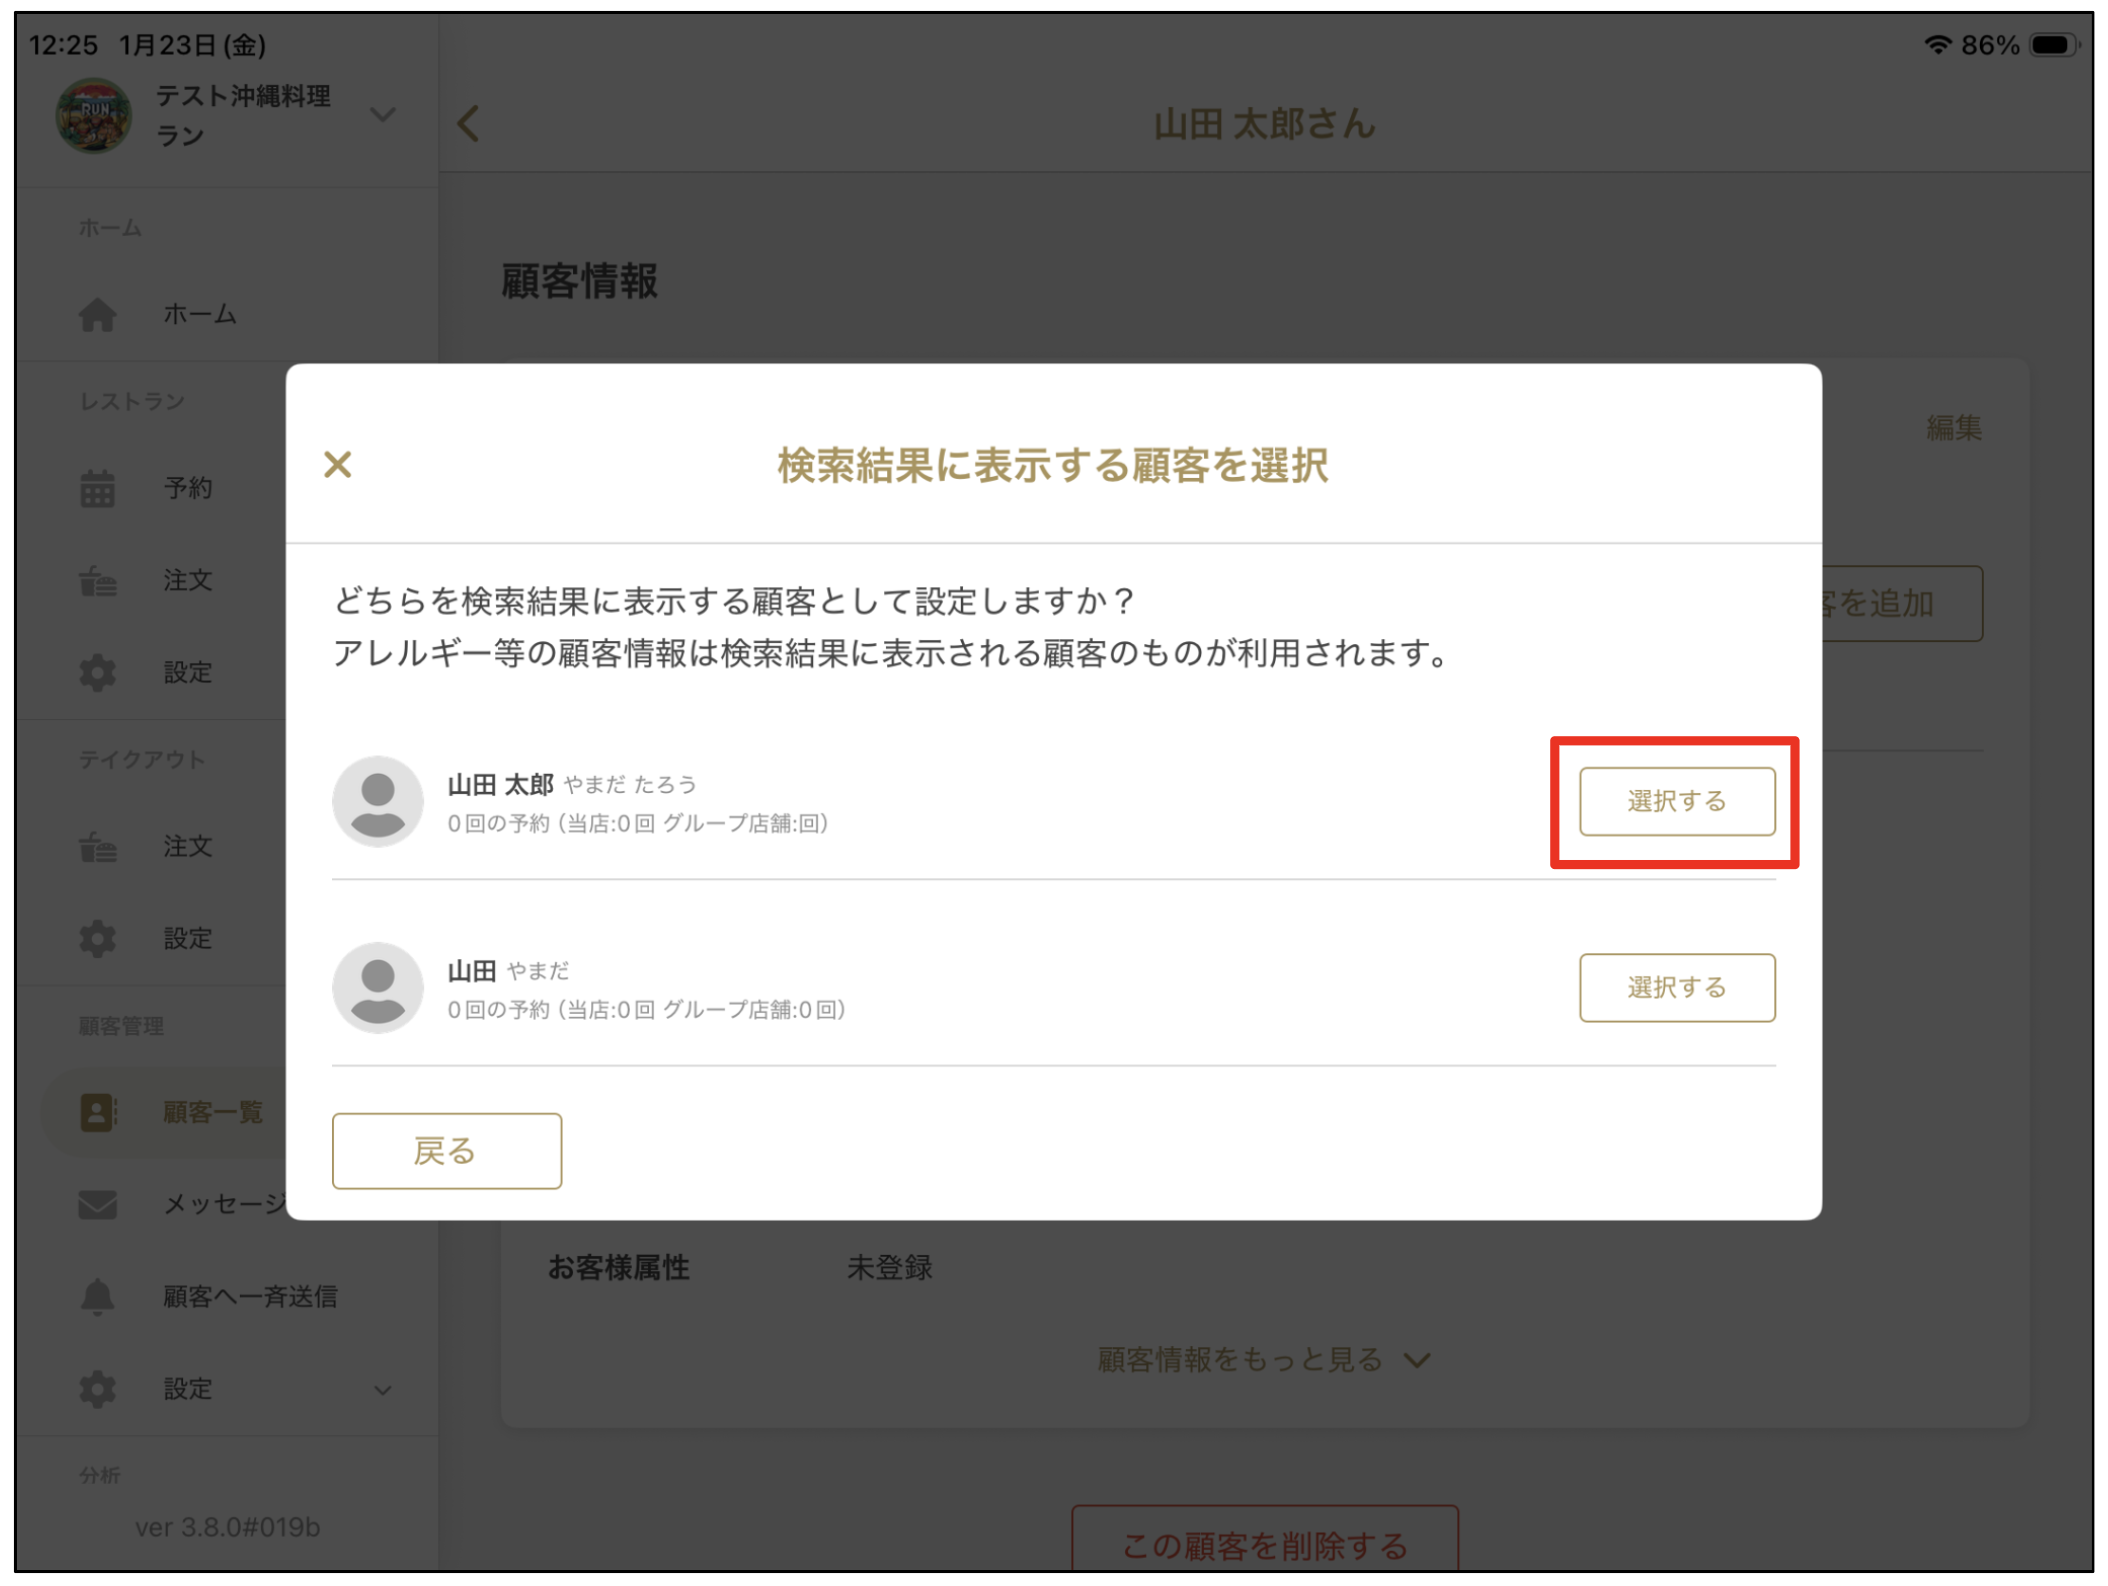This screenshot has height=1586, width=2108.
Task: Select the 顧客一覧 sidebar menu item
Action: click(x=211, y=1111)
